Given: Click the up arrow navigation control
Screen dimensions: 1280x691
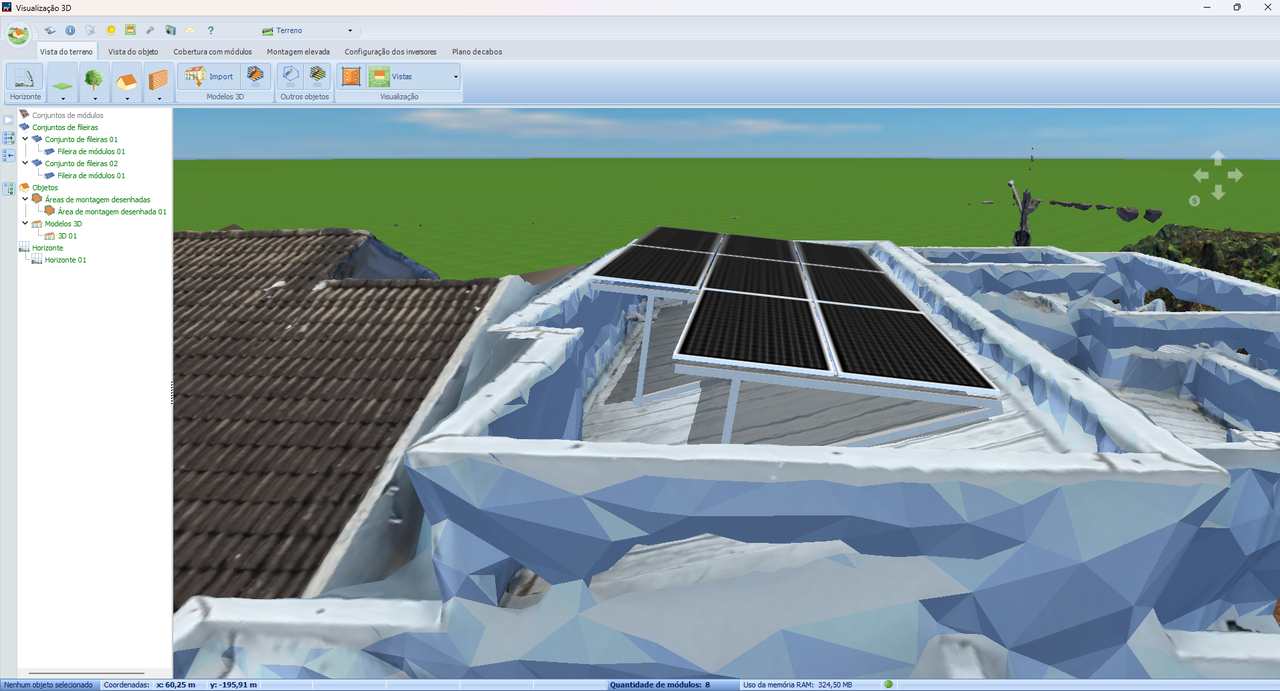Looking at the screenshot, I should click(x=1217, y=158).
